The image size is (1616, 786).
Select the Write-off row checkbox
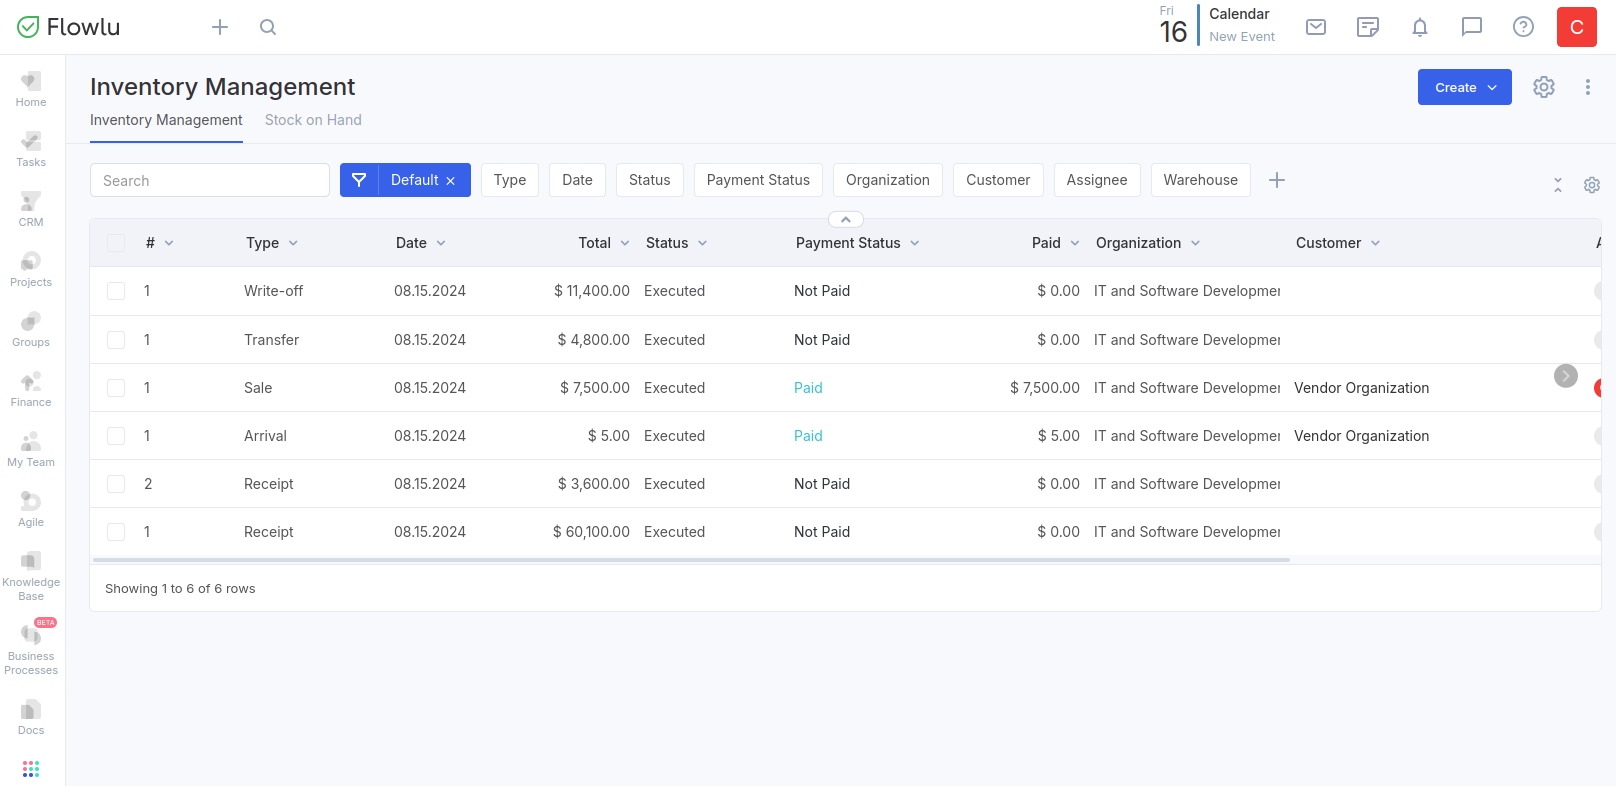[x=116, y=291]
